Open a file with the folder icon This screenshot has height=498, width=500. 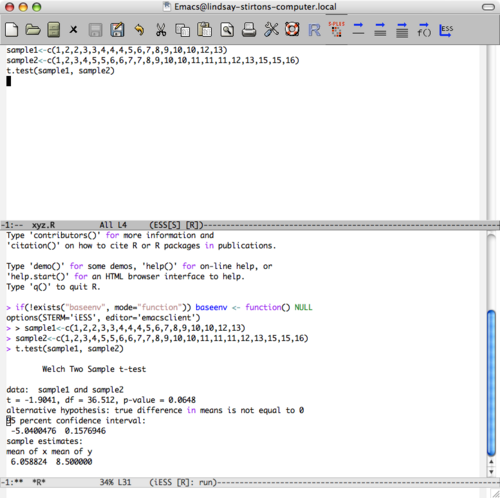point(33,30)
